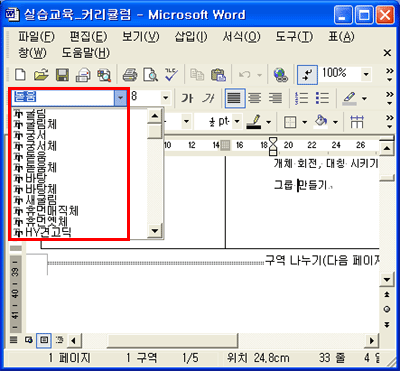This screenshot has height=371, width=400.
Task: Click the Paste clipboard icon
Action: click(x=218, y=75)
